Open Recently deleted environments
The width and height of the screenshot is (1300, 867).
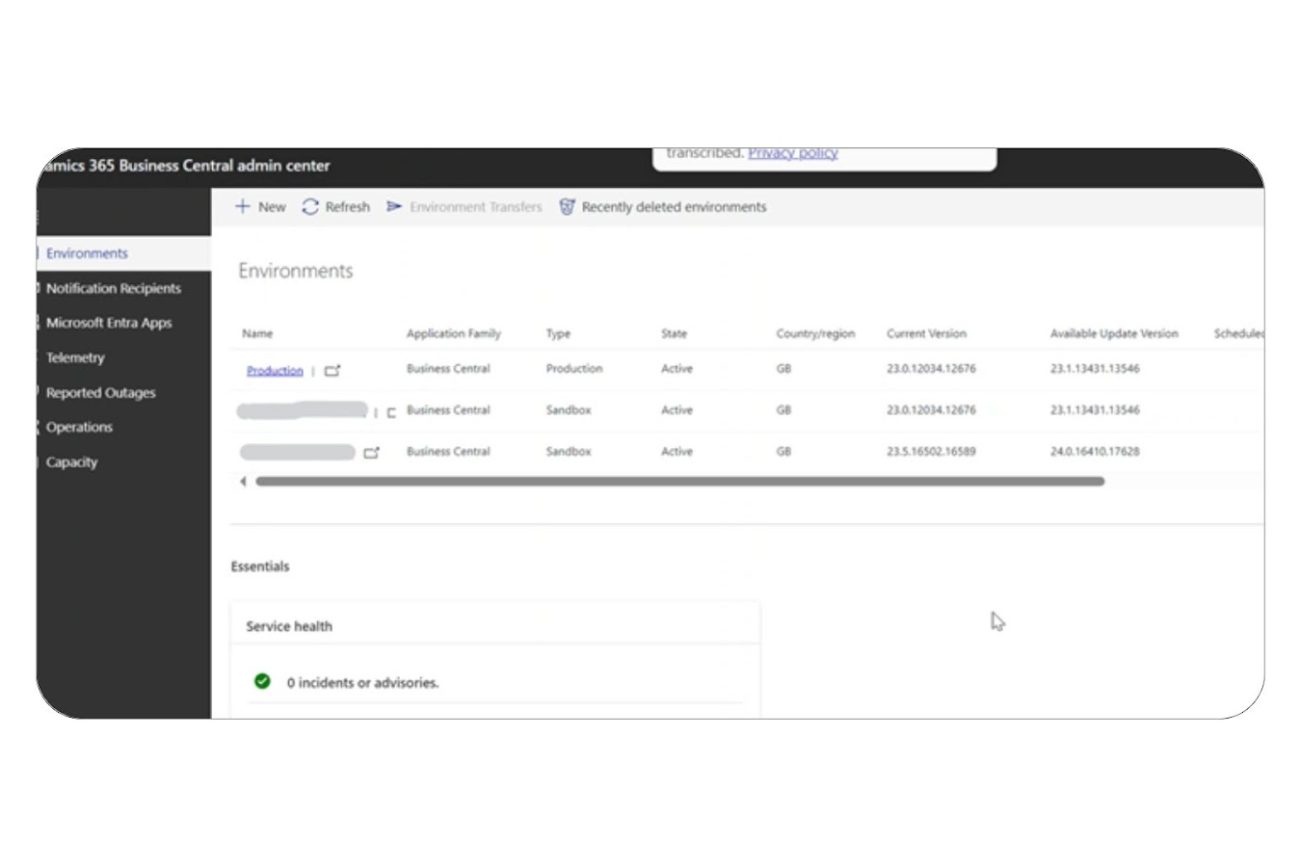tap(674, 207)
